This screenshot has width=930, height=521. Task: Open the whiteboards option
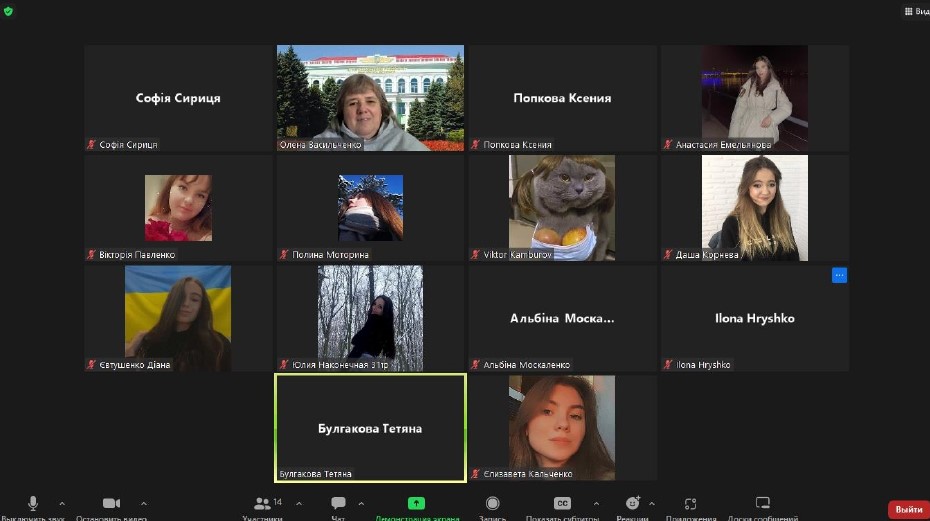[x=763, y=503]
